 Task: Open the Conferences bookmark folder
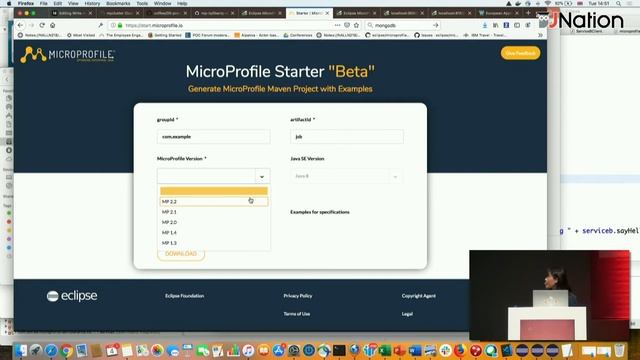tap(298, 35)
